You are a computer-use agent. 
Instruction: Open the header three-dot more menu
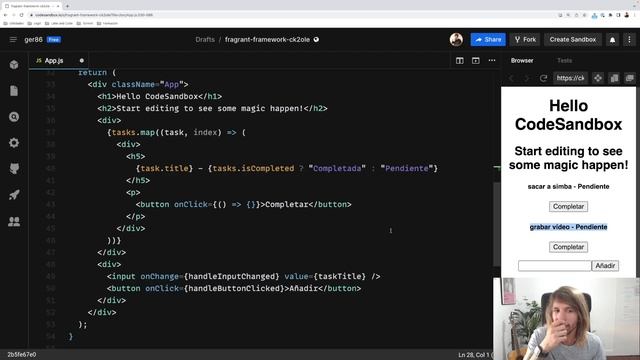tap(629, 40)
